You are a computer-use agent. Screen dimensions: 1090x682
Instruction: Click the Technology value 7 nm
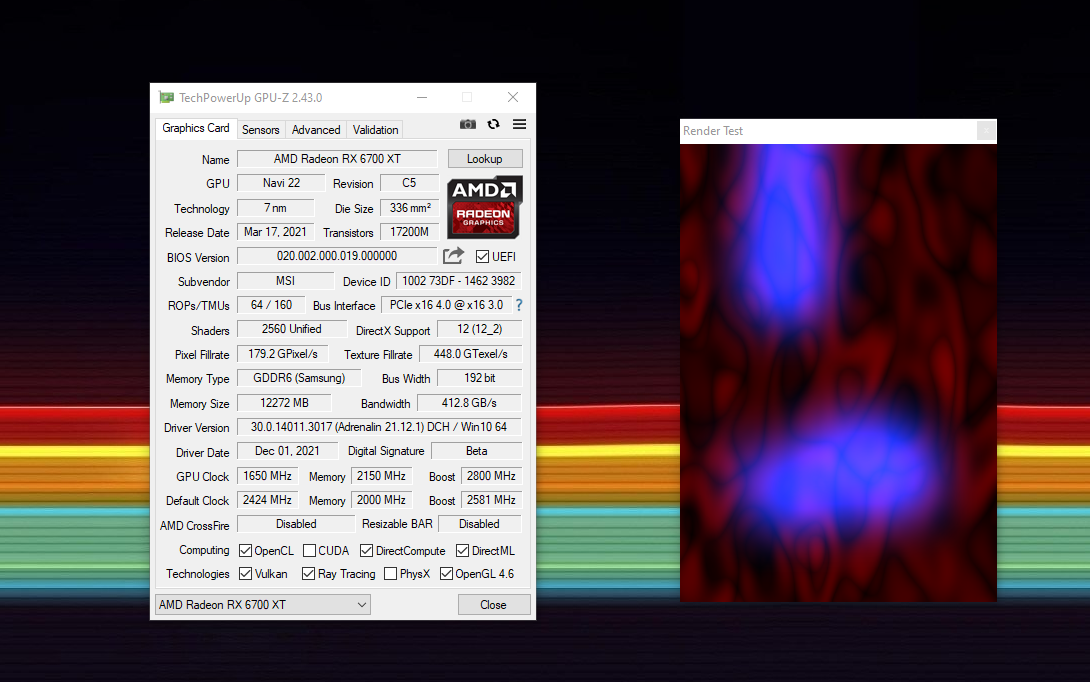tap(275, 208)
